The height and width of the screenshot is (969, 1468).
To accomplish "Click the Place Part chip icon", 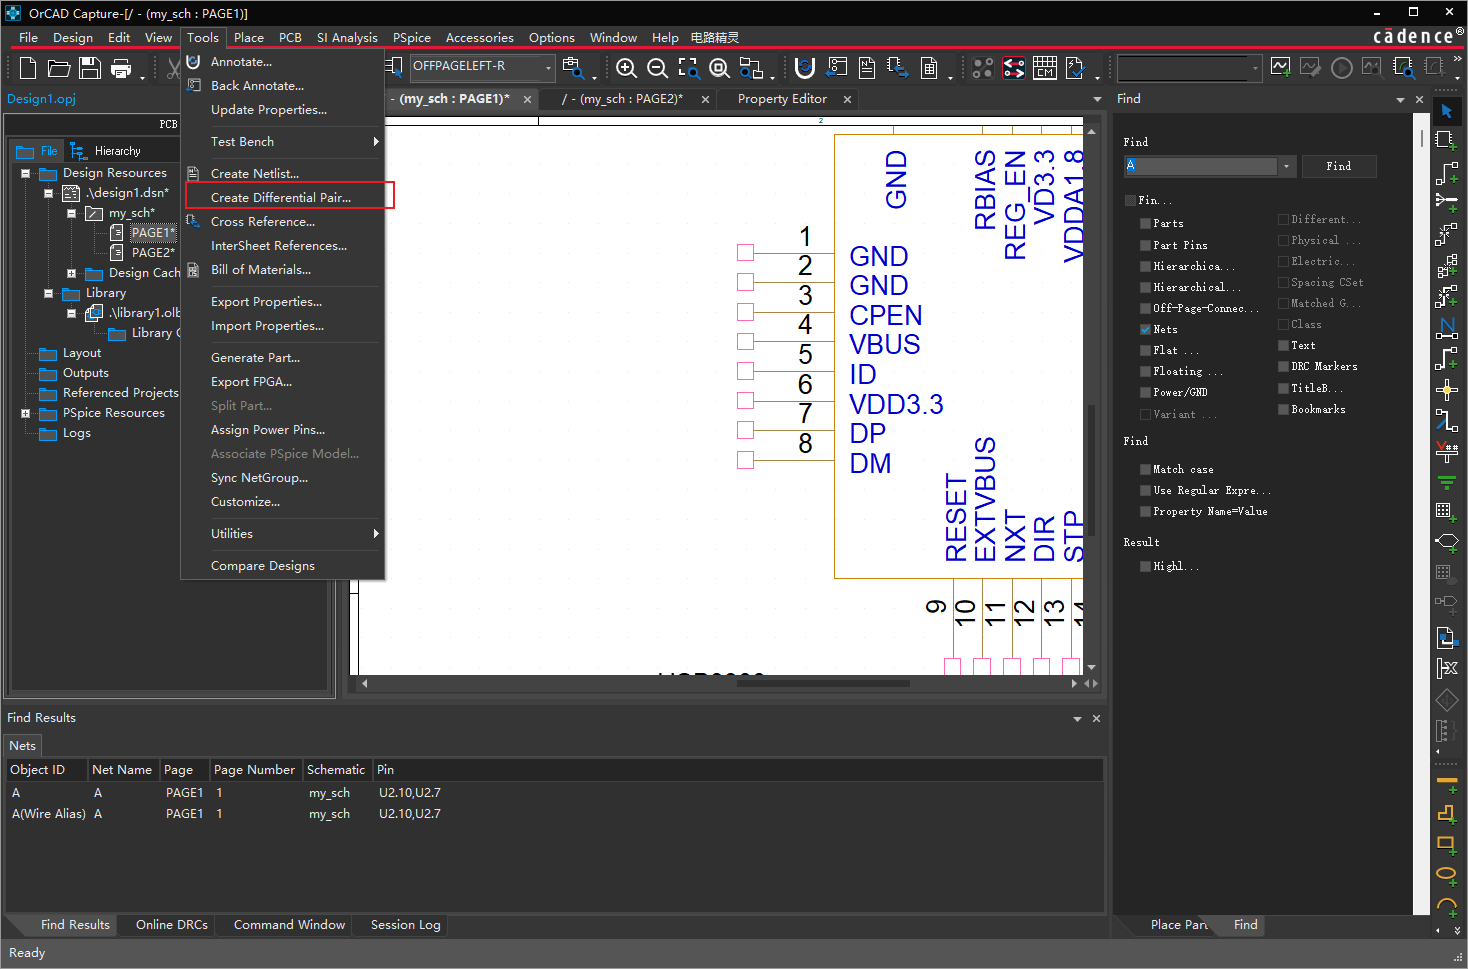I will pyautogui.click(x=1446, y=141).
